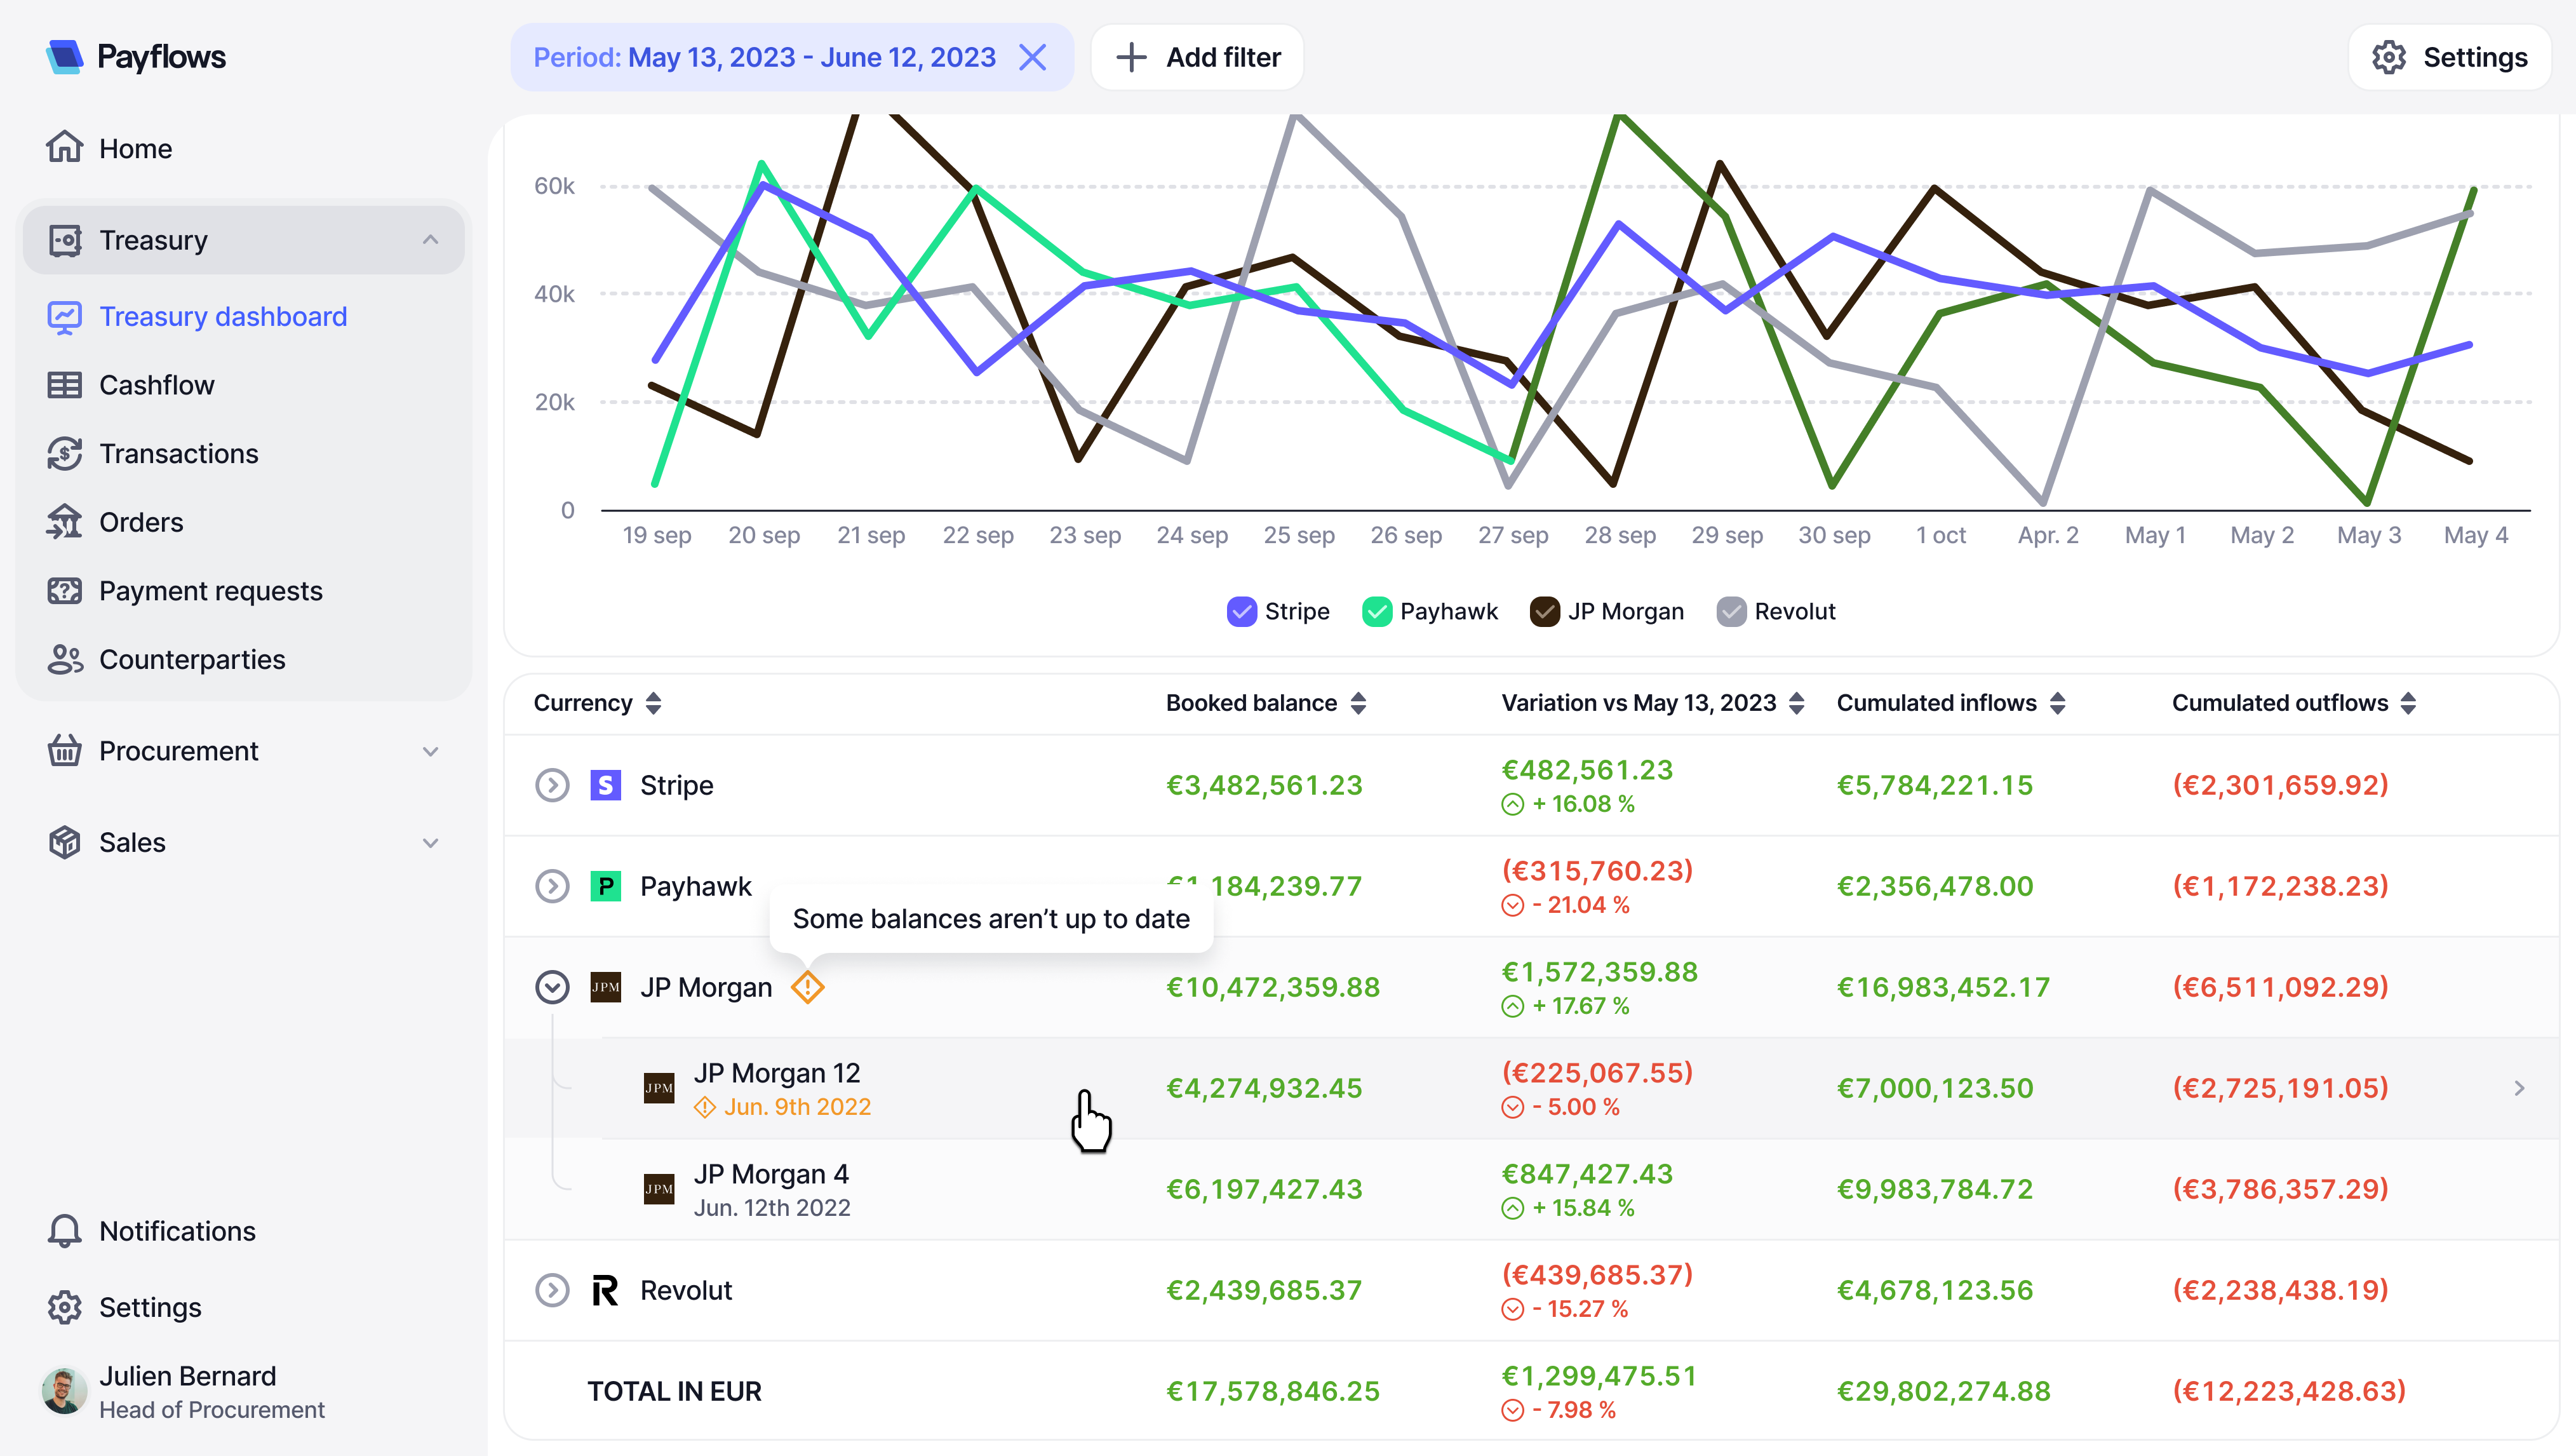Viewport: 2576px width, 1456px height.
Task: Click the sidebar Settings gear icon
Action: (65, 1307)
